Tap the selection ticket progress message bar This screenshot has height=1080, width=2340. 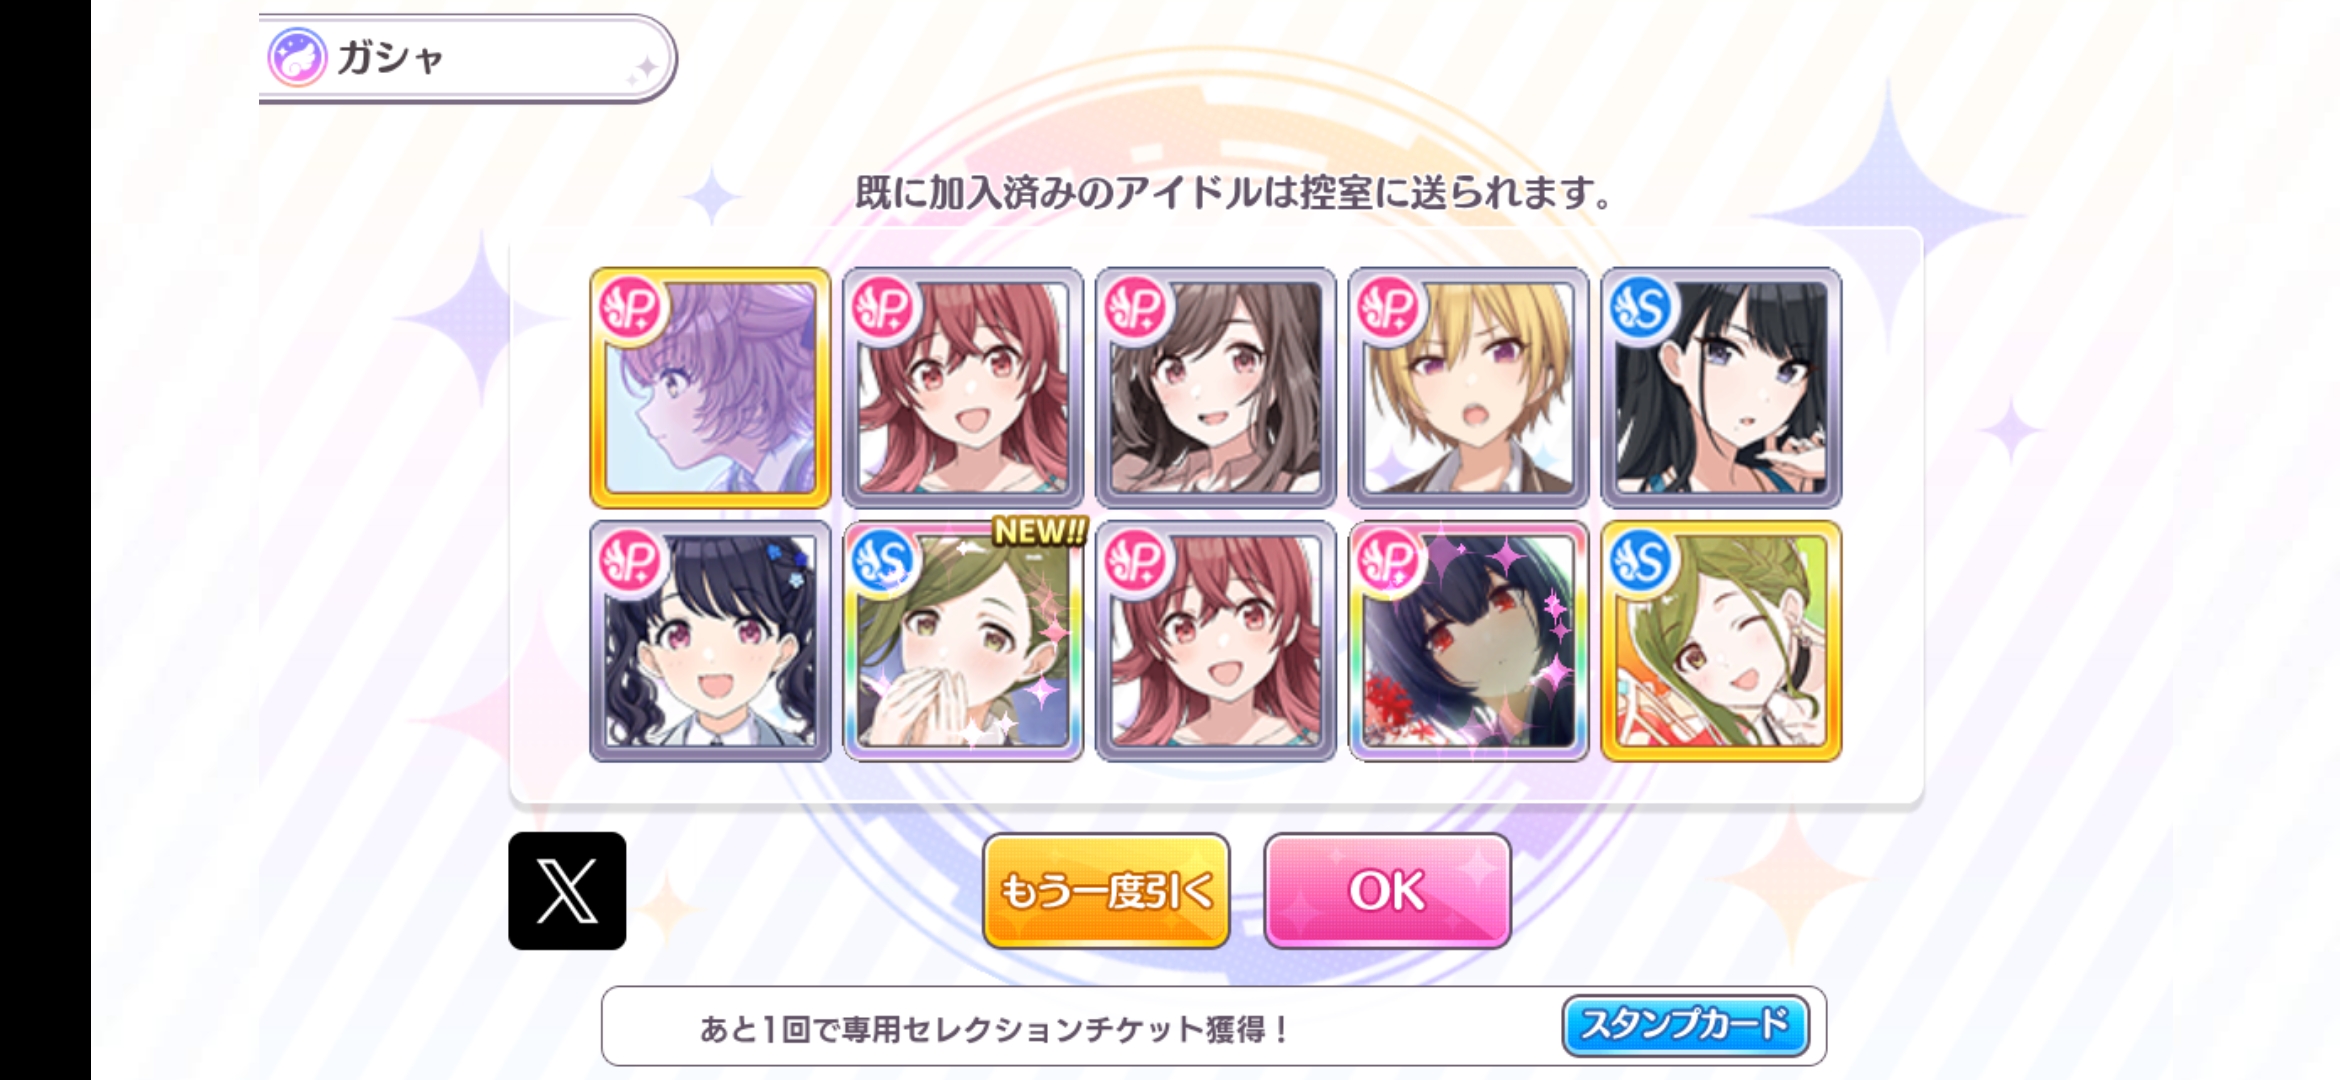(x=1214, y=1026)
